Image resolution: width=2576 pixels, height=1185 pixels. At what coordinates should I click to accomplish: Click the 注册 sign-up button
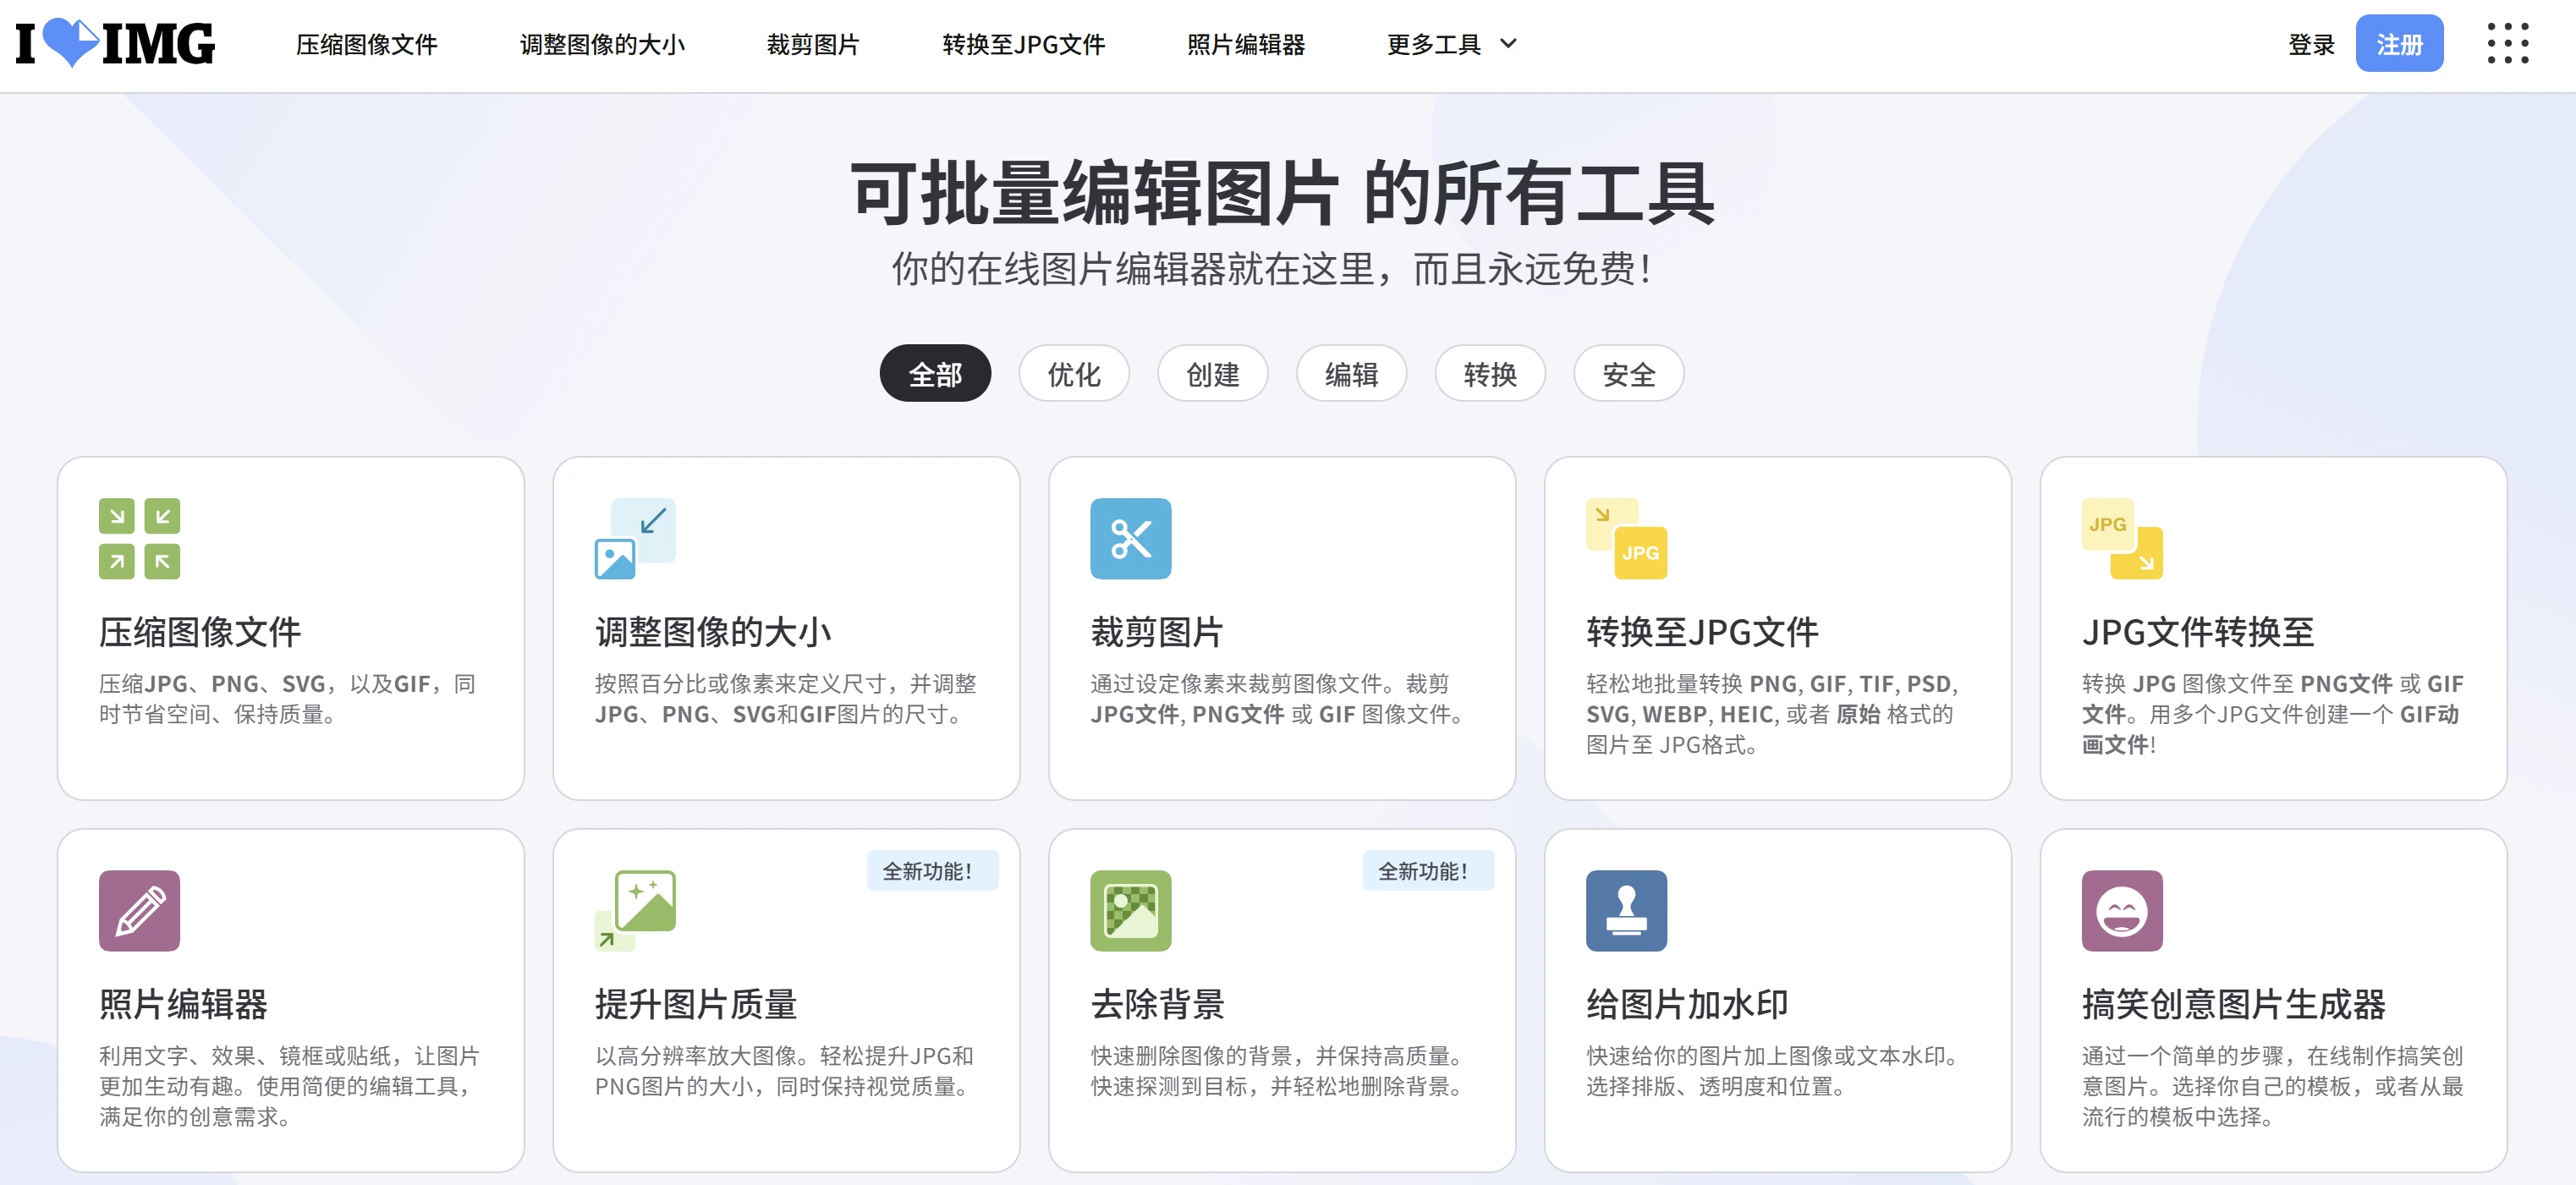pos(2399,44)
